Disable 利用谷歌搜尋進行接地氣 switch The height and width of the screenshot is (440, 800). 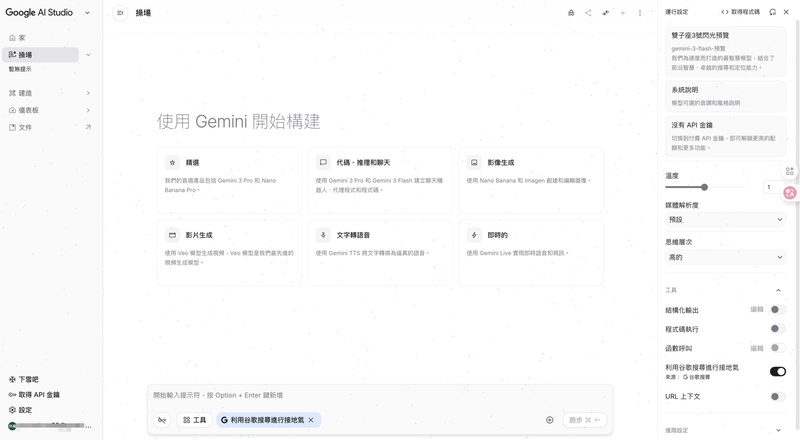pos(778,372)
